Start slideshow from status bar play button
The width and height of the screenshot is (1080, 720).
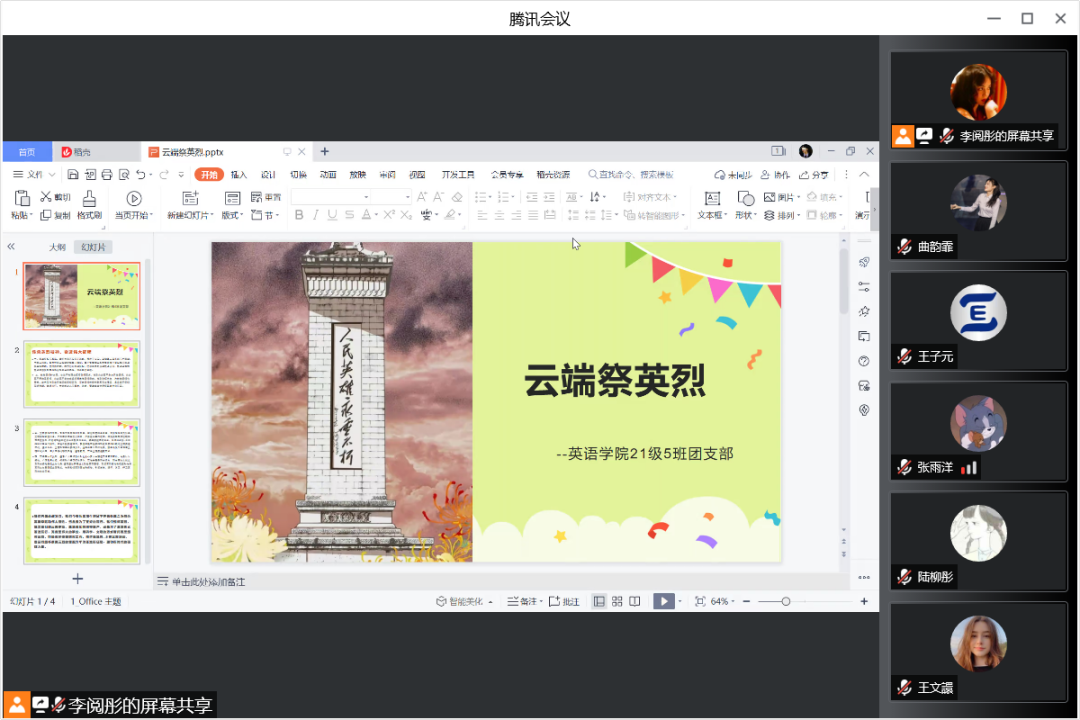tap(663, 601)
